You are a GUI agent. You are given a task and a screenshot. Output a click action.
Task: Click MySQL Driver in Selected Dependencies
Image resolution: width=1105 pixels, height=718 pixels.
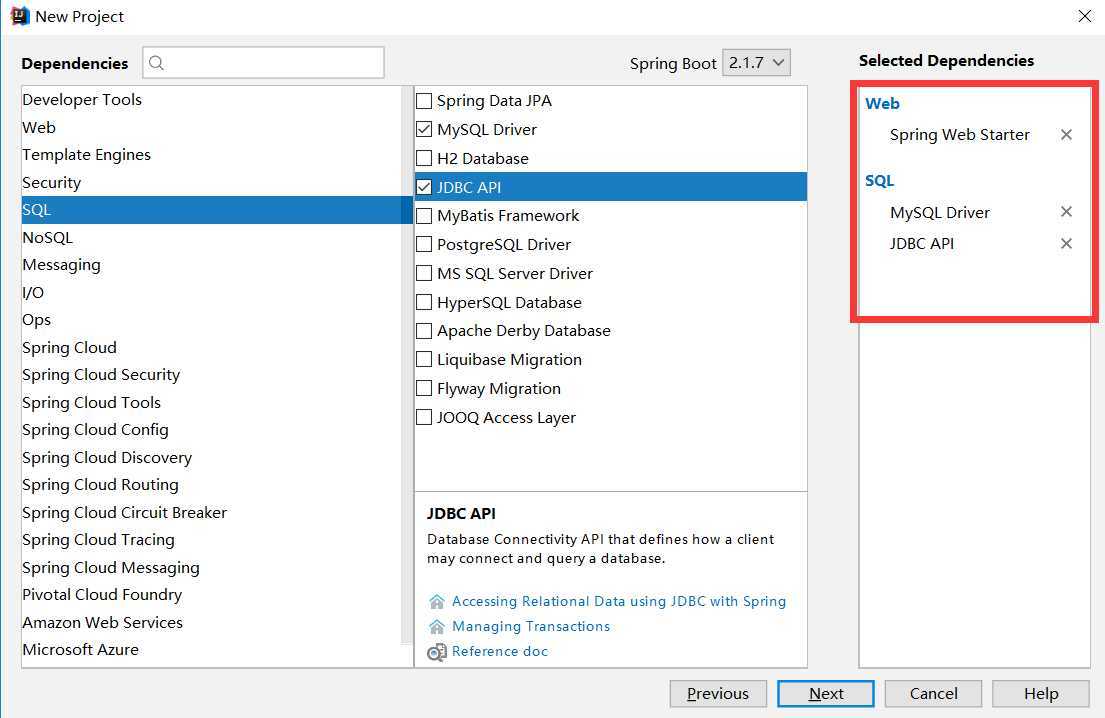(x=939, y=212)
